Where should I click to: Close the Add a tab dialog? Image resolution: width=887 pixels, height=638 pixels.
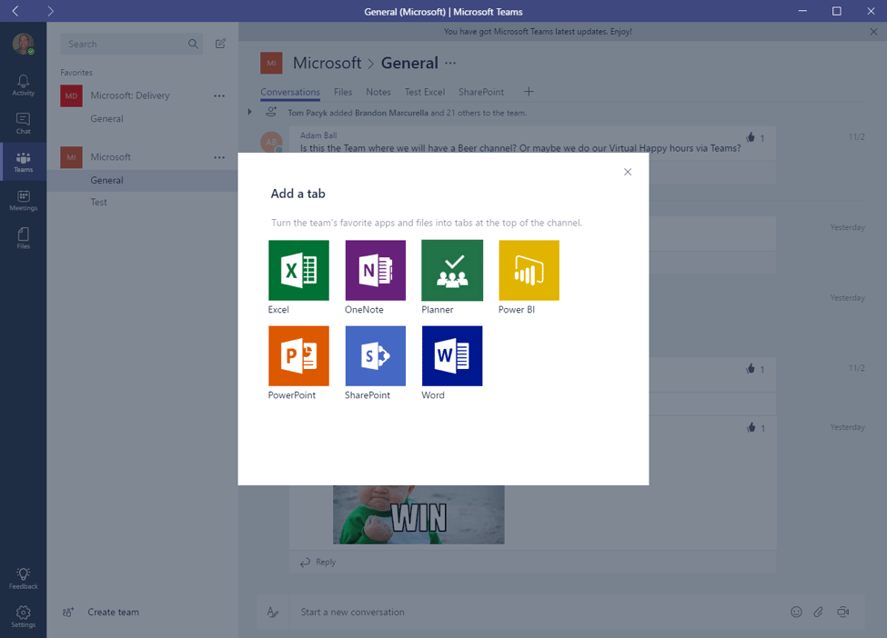627,172
